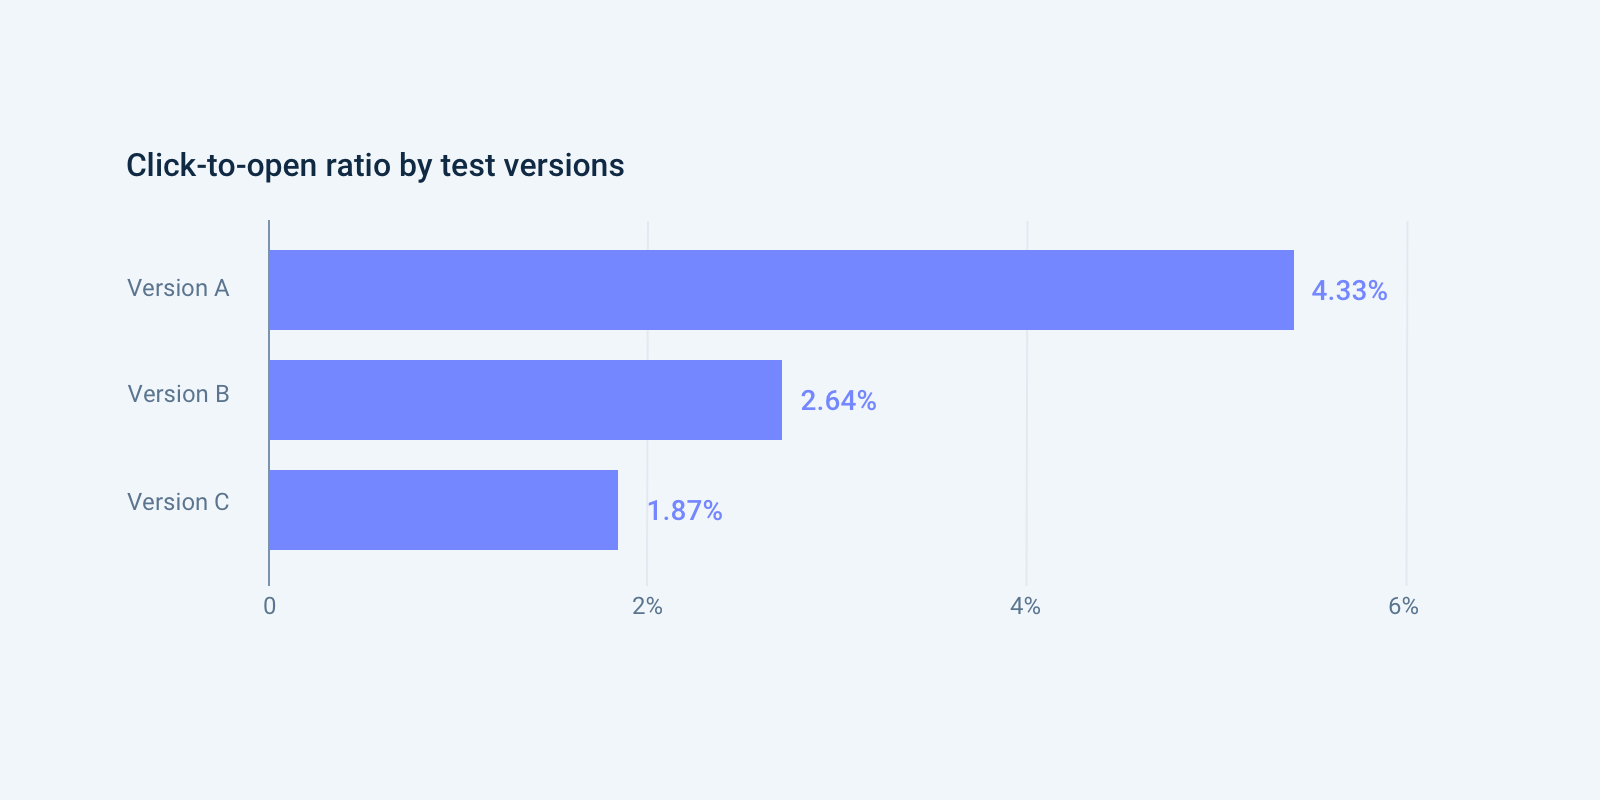The width and height of the screenshot is (1600, 800).
Task: Select the 4% x-axis tick label
Action: point(1025,606)
